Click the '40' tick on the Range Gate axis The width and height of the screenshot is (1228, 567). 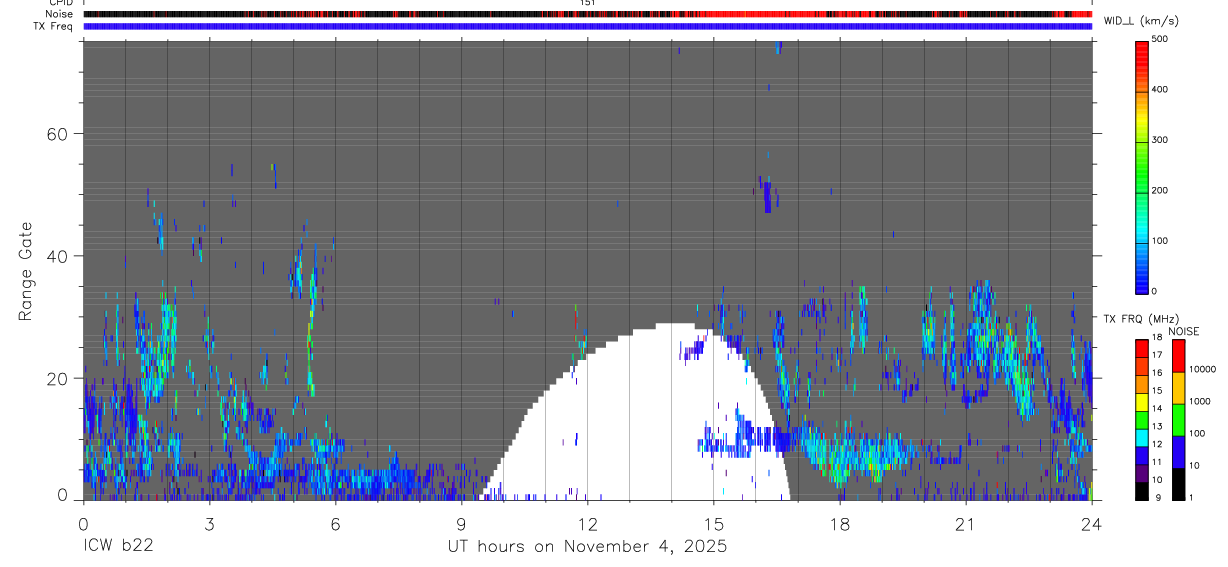(56, 256)
